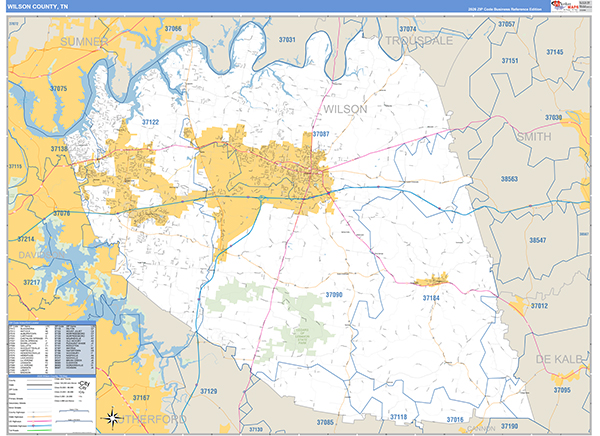Image resolution: width=600 pixels, height=436 pixels.
Task: Click the blue Interstate Highways legend line
Action: coord(40,425)
